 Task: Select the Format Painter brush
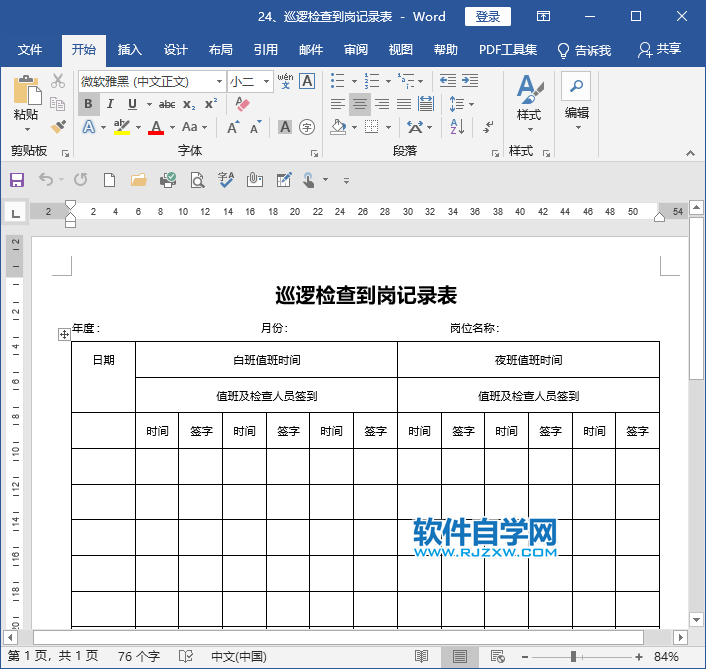point(58,127)
